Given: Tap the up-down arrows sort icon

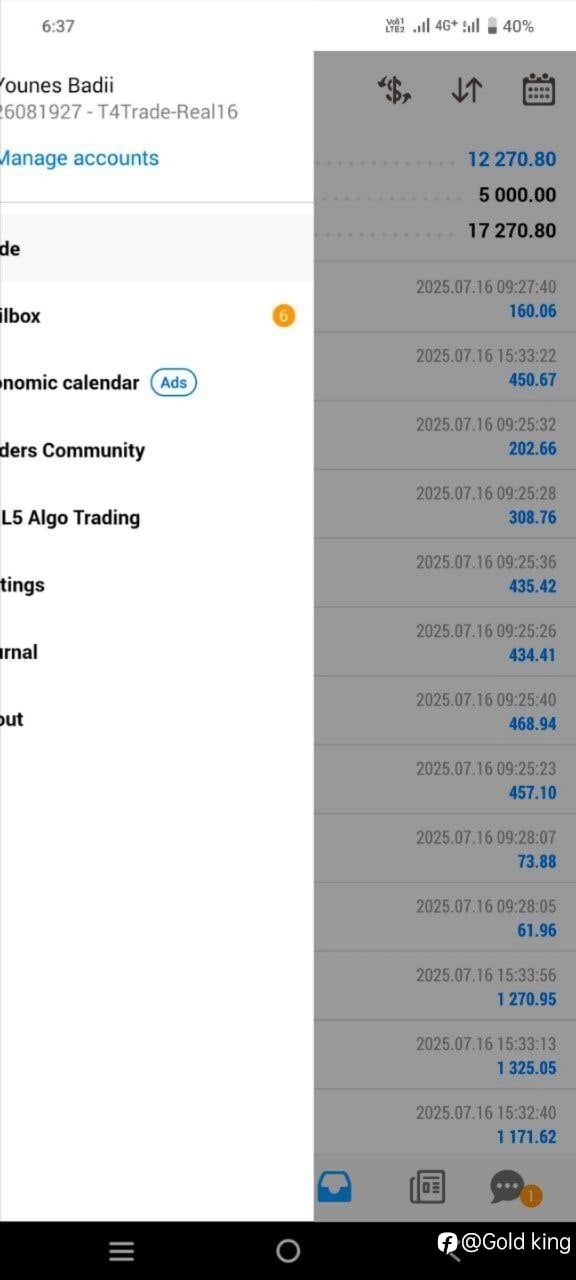Looking at the screenshot, I should [467, 90].
